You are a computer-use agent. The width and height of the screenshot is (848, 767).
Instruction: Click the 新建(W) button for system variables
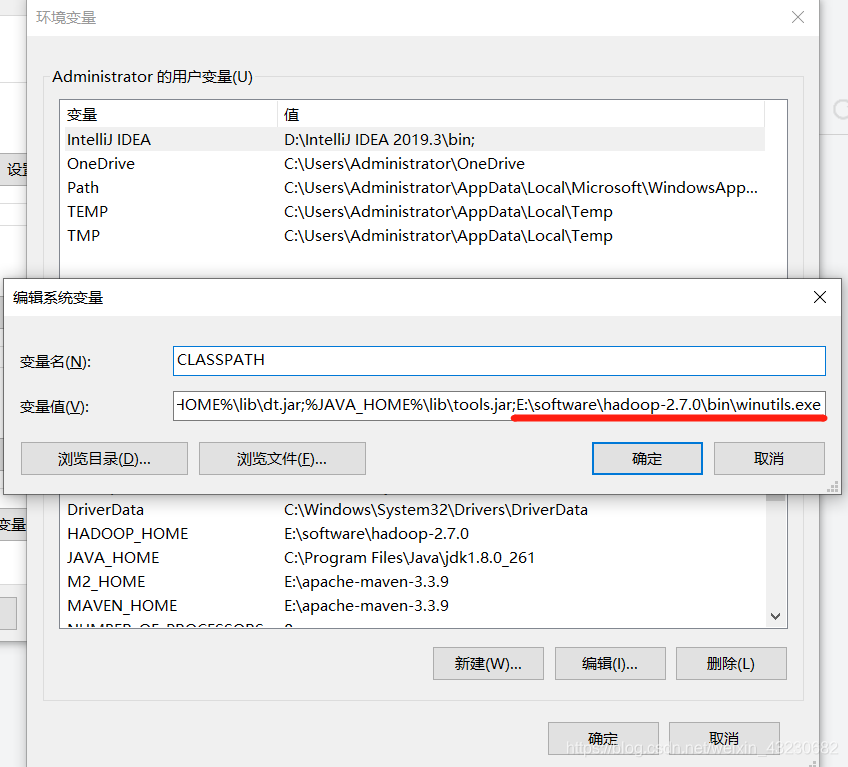pos(488,663)
